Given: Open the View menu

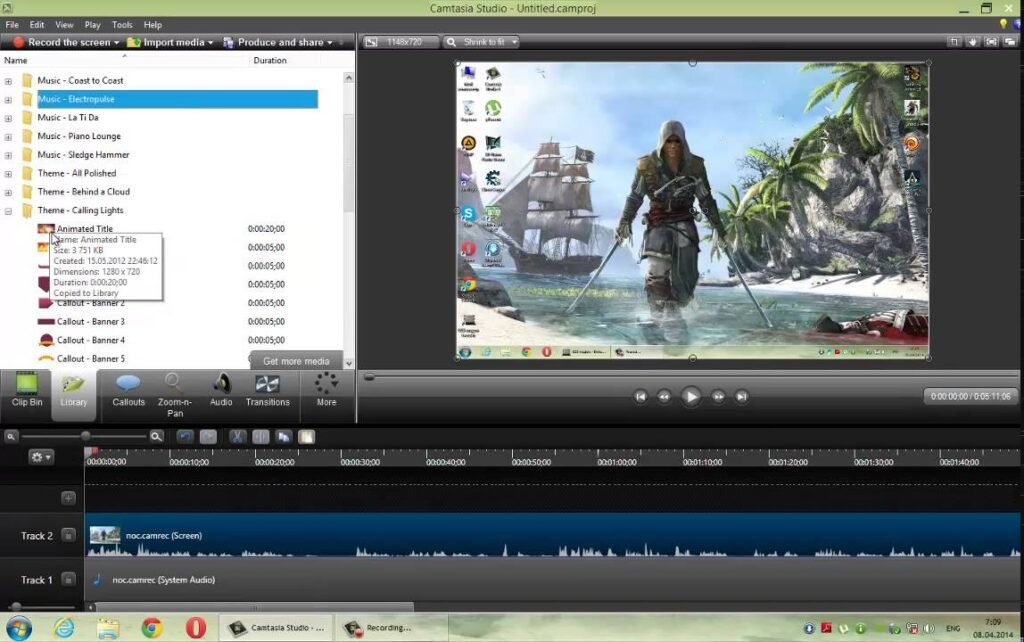Looking at the screenshot, I should pyautogui.click(x=64, y=25).
